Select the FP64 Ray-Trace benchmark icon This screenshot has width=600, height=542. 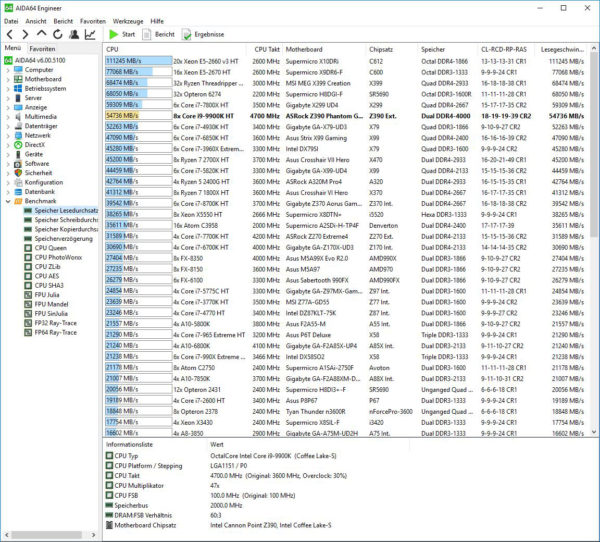(28, 333)
